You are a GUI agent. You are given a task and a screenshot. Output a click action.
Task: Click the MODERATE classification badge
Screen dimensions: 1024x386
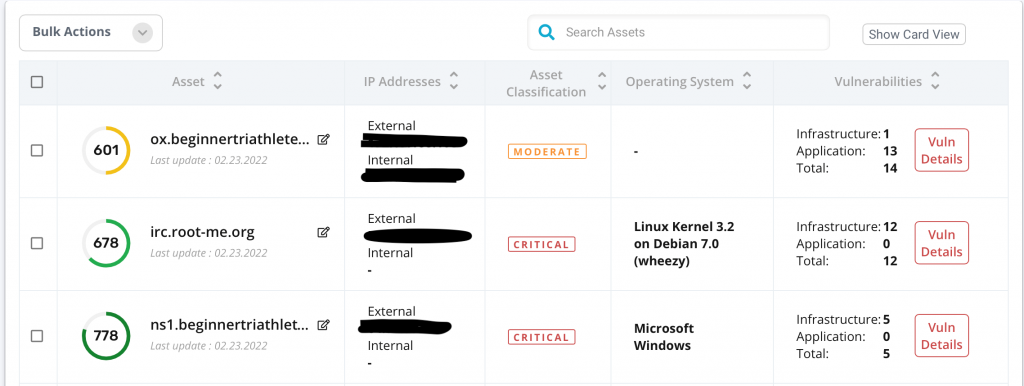point(547,152)
